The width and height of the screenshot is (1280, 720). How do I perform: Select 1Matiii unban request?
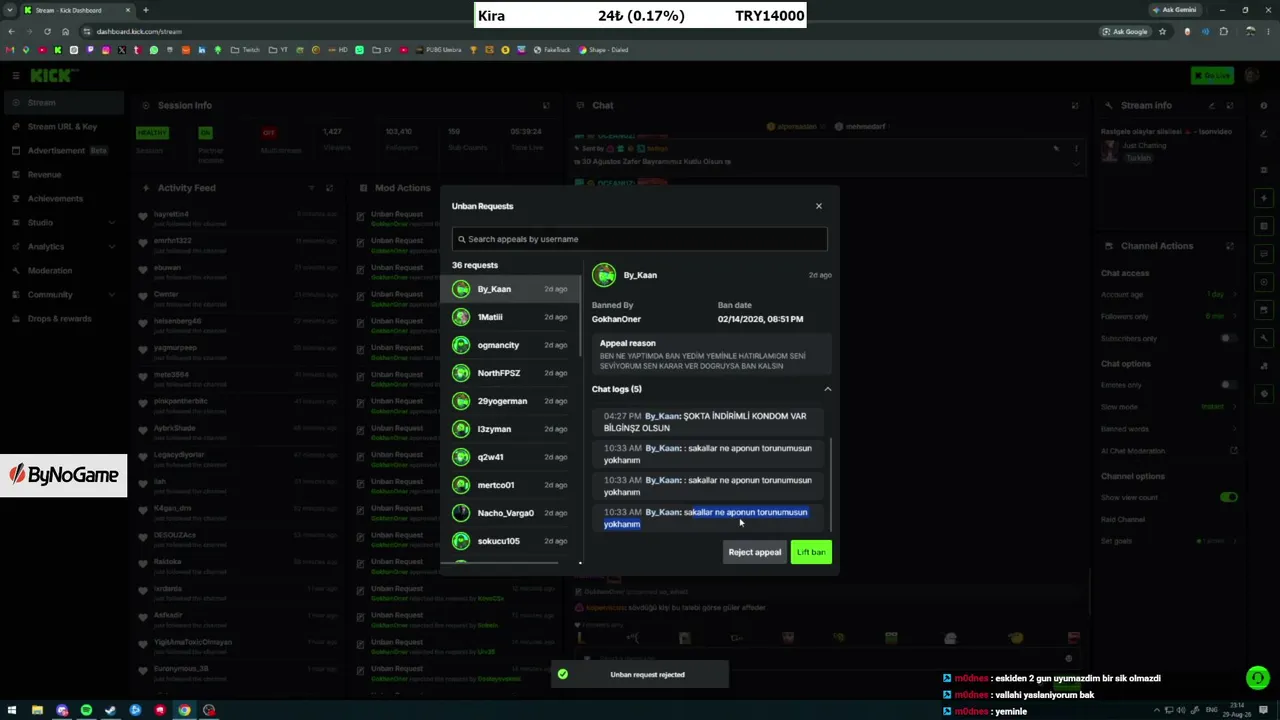tap(511, 317)
